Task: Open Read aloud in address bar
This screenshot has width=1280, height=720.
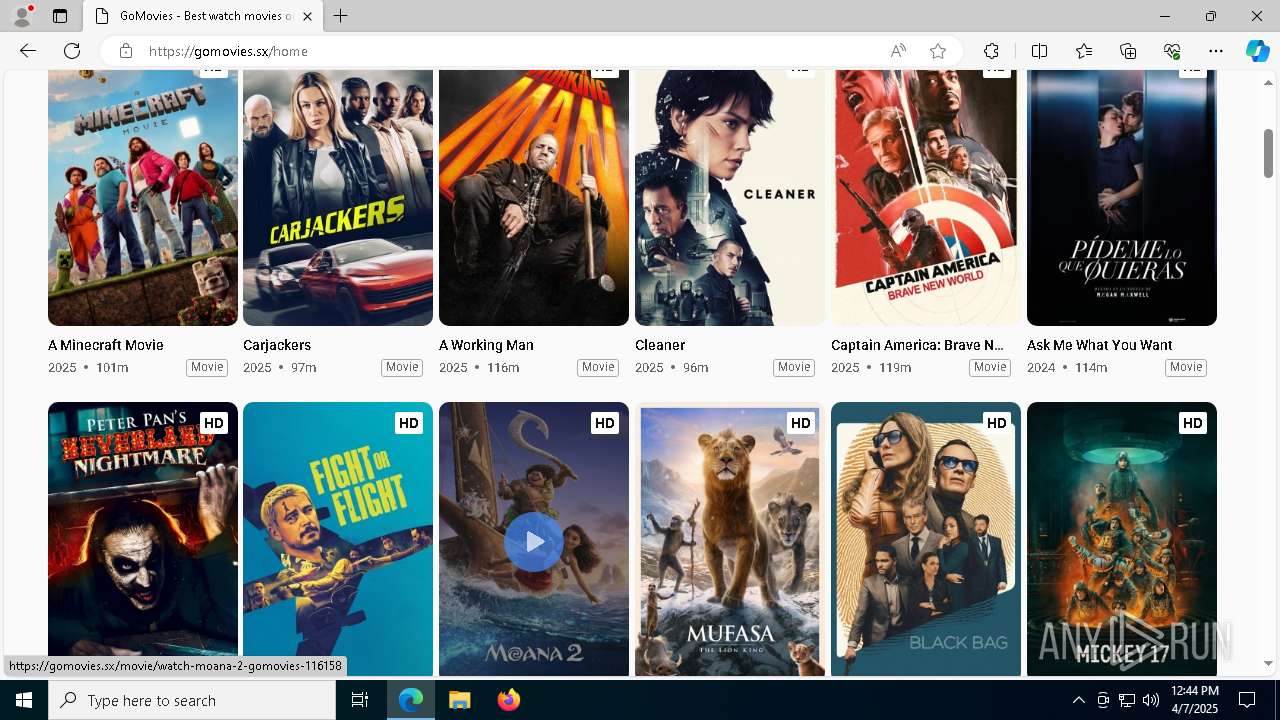Action: [898, 51]
